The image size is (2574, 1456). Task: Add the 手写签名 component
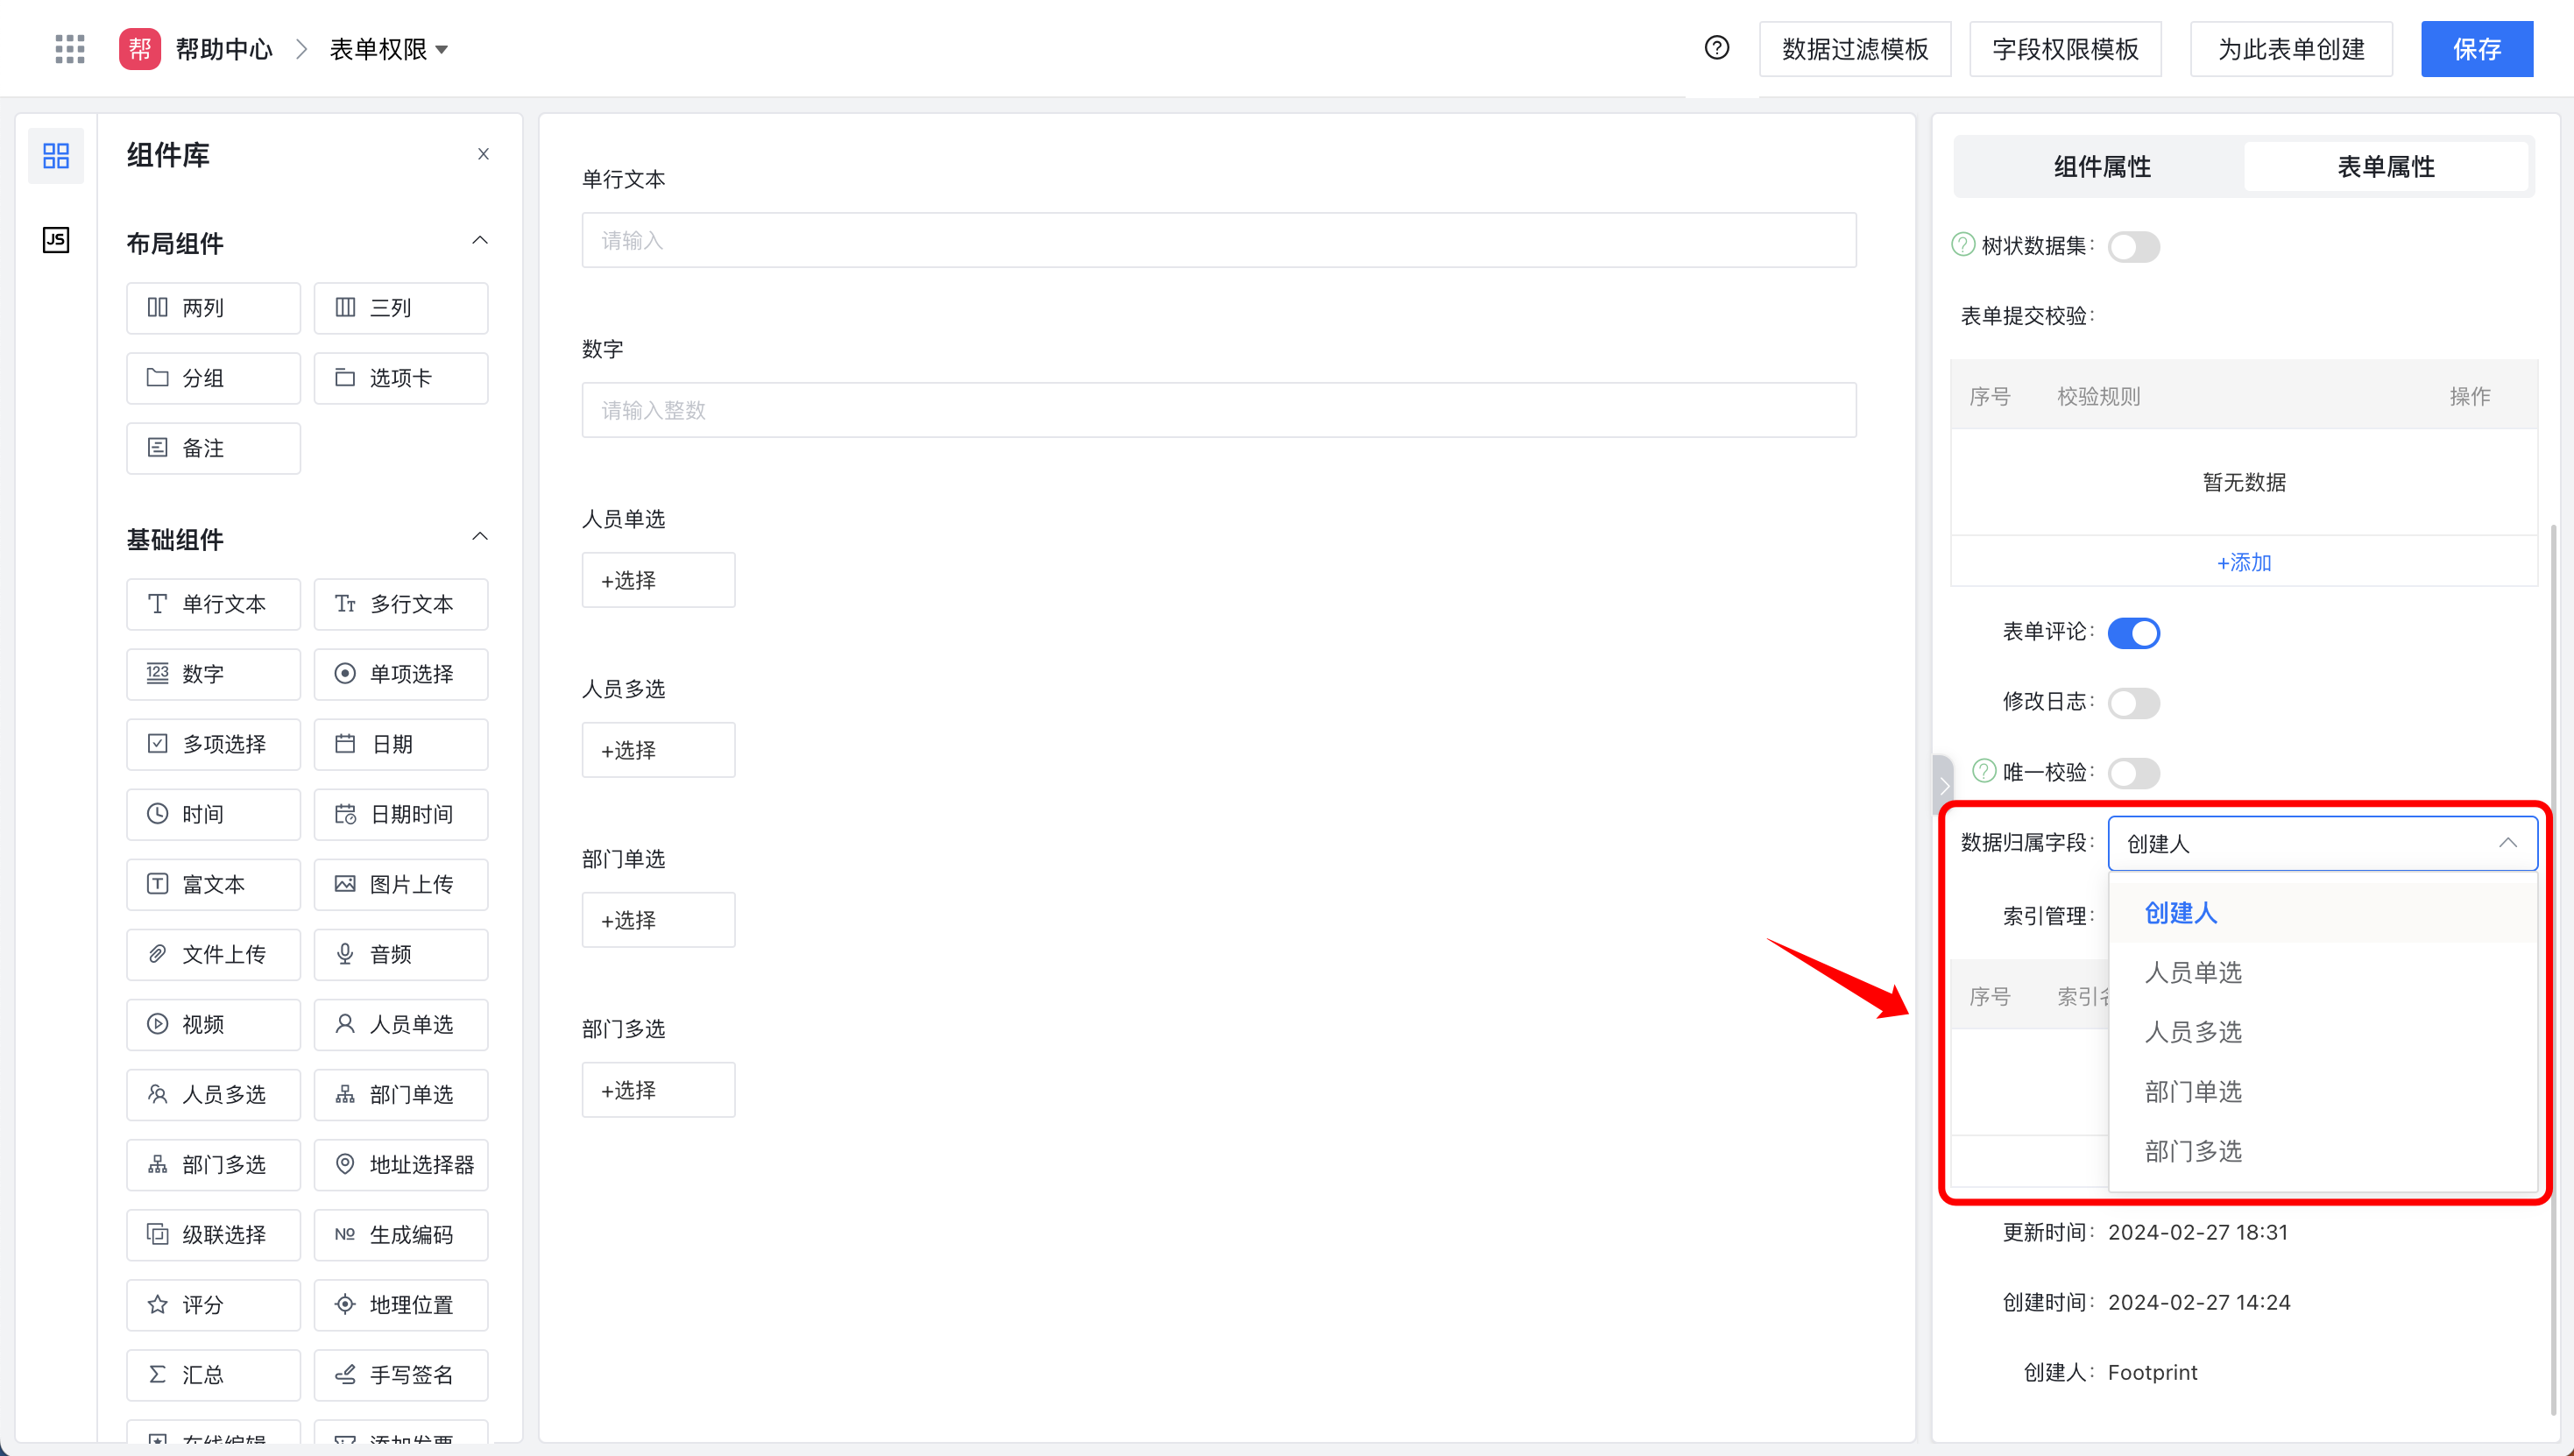tap(401, 1374)
